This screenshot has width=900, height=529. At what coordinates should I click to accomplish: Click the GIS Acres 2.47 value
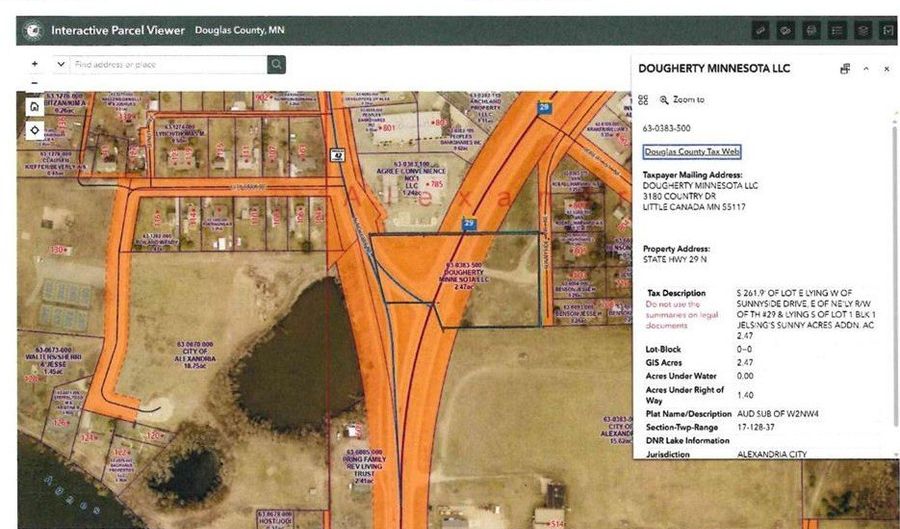click(x=745, y=363)
